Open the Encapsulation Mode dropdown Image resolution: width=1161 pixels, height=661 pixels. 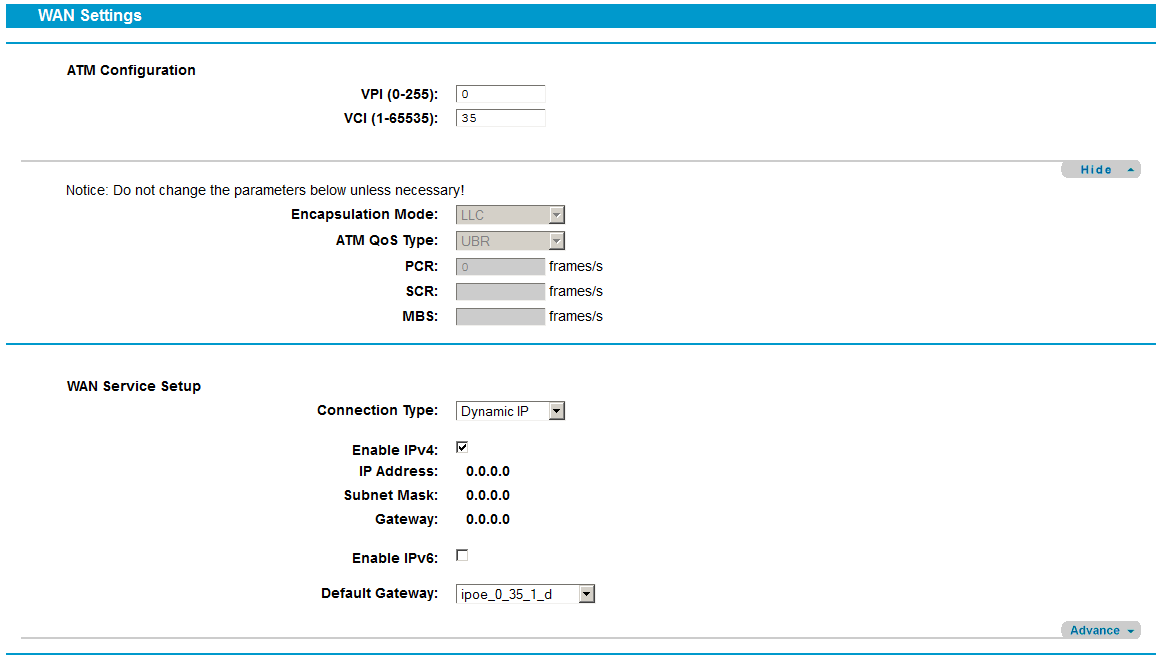tap(509, 214)
